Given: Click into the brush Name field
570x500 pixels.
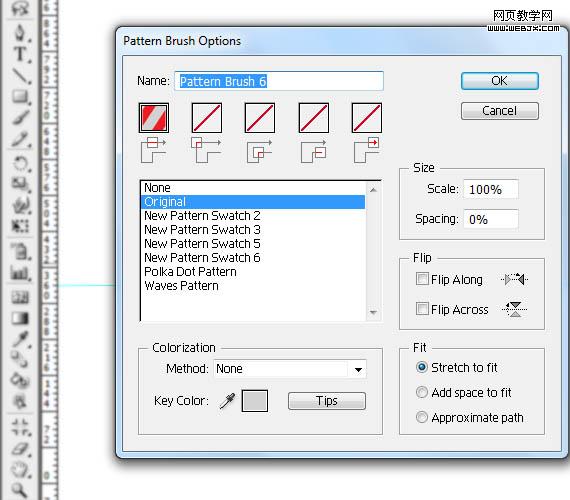Looking at the screenshot, I should point(279,81).
